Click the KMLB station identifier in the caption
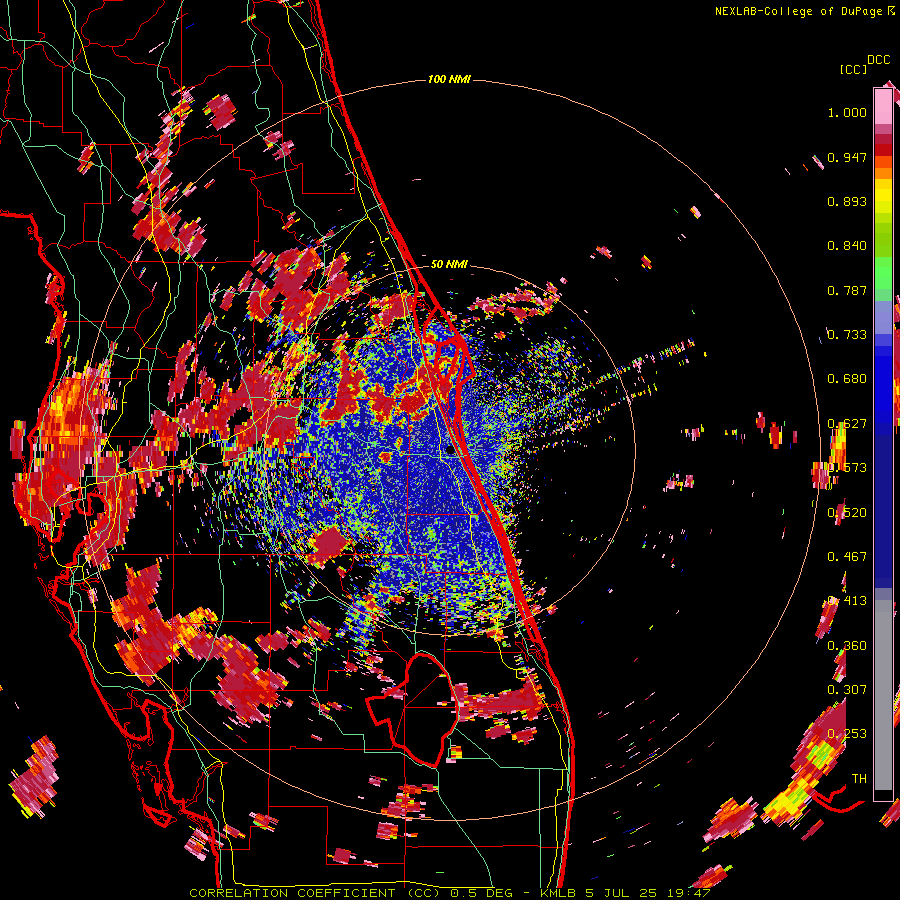This screenshot has height=900, width=900. pyautogui.click(x=557, y=893)
